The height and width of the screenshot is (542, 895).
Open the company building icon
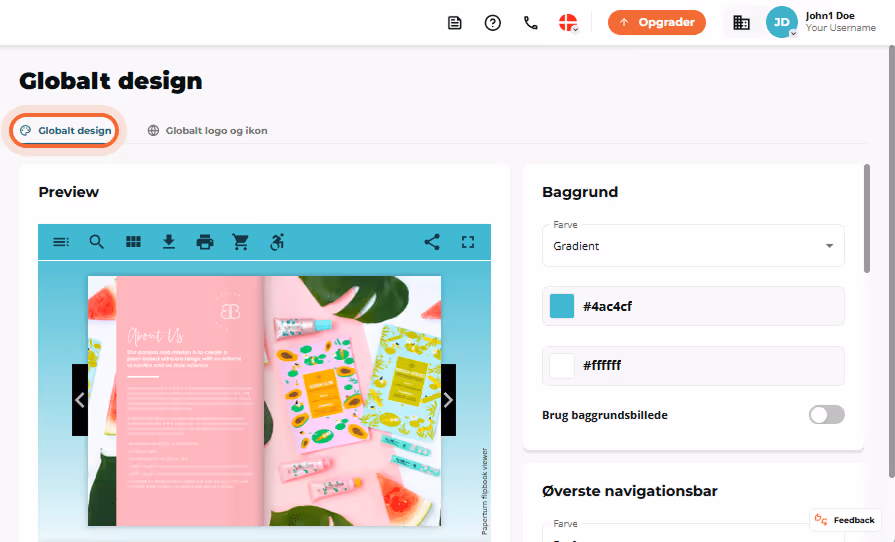[741, 23]
